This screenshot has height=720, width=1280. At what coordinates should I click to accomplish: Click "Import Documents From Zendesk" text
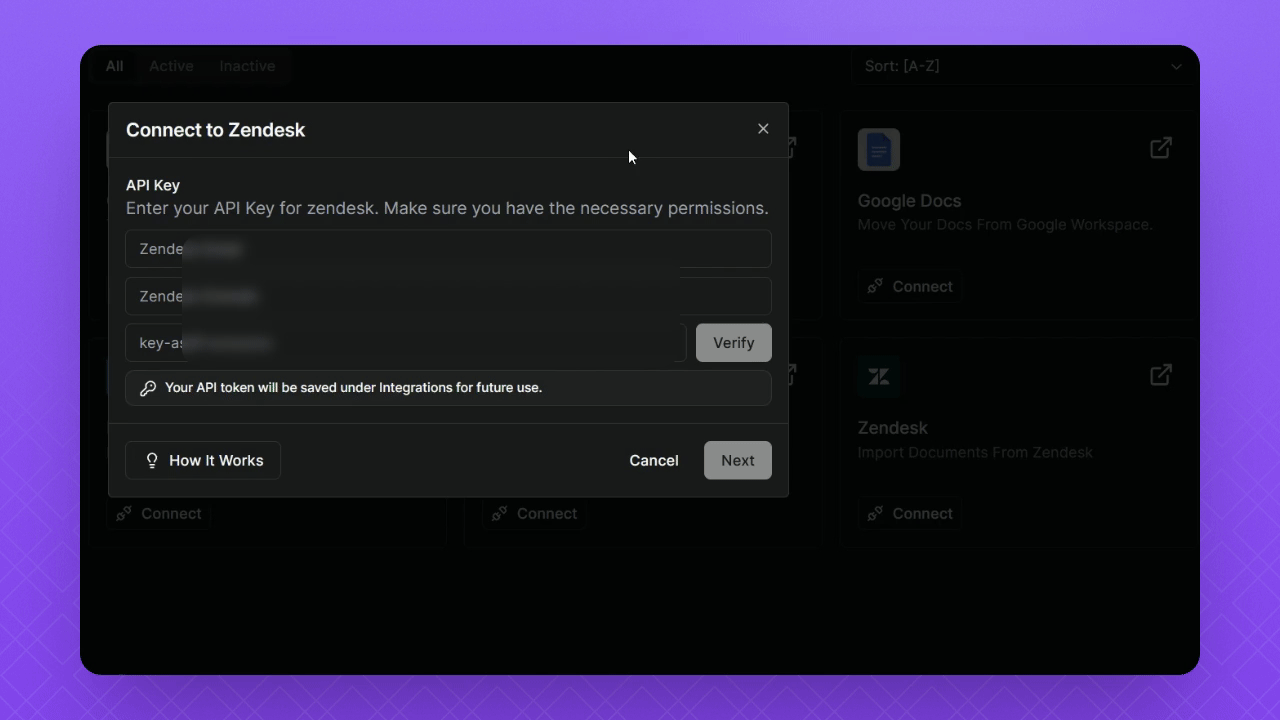[975, 452]
